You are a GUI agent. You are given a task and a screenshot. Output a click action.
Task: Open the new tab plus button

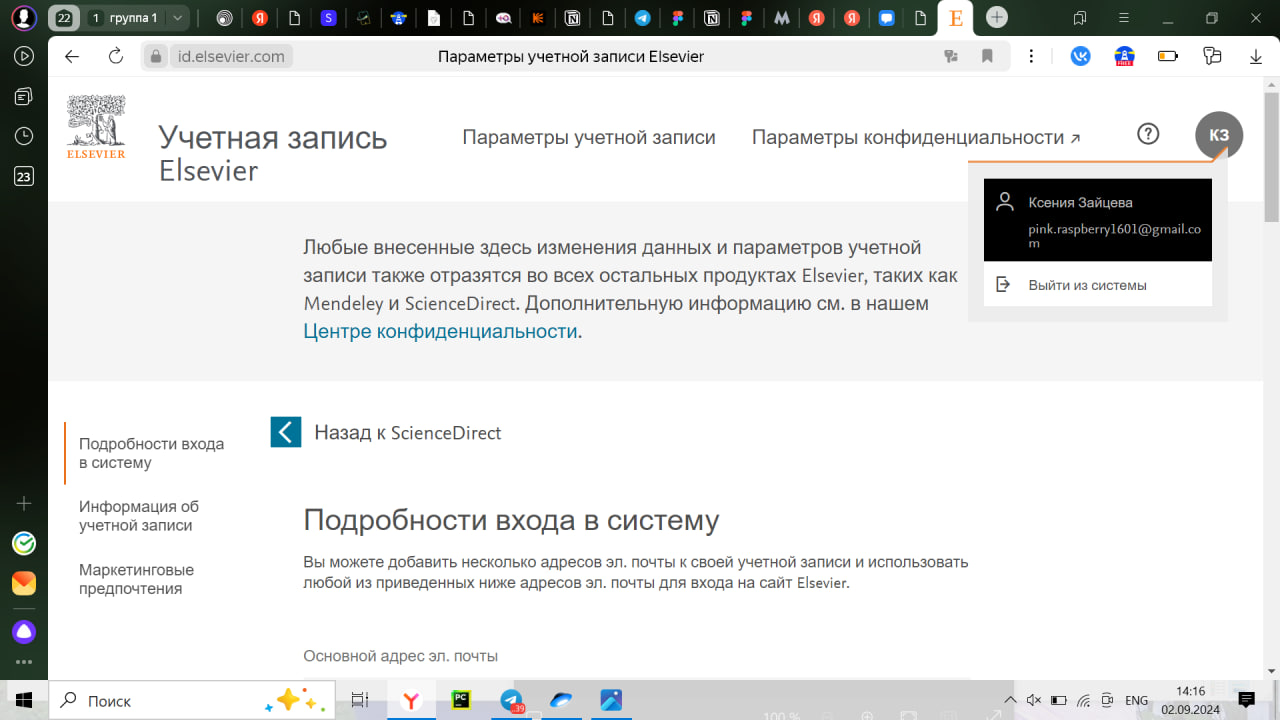coord(997,17)
